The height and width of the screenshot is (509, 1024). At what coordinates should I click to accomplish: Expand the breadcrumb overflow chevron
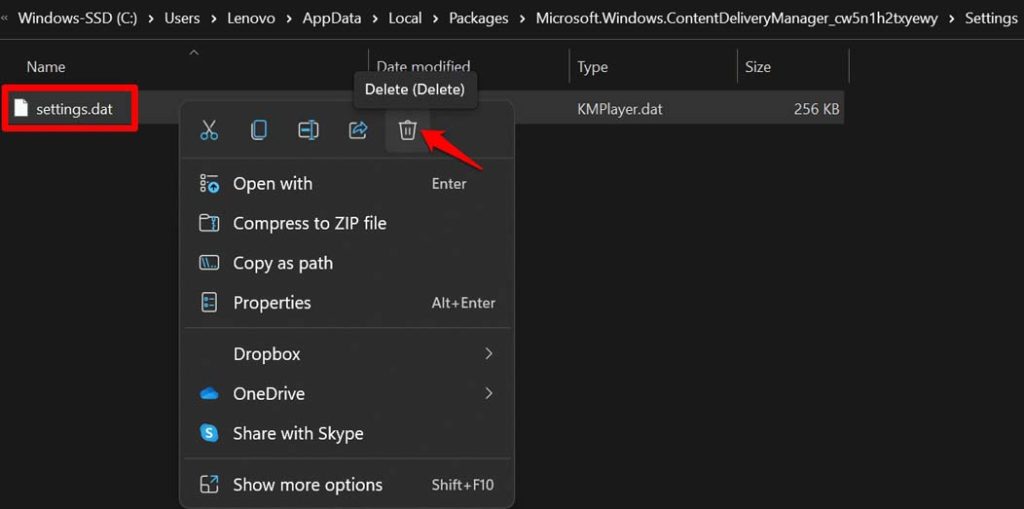pyautogui.click(x=5, y=18)
